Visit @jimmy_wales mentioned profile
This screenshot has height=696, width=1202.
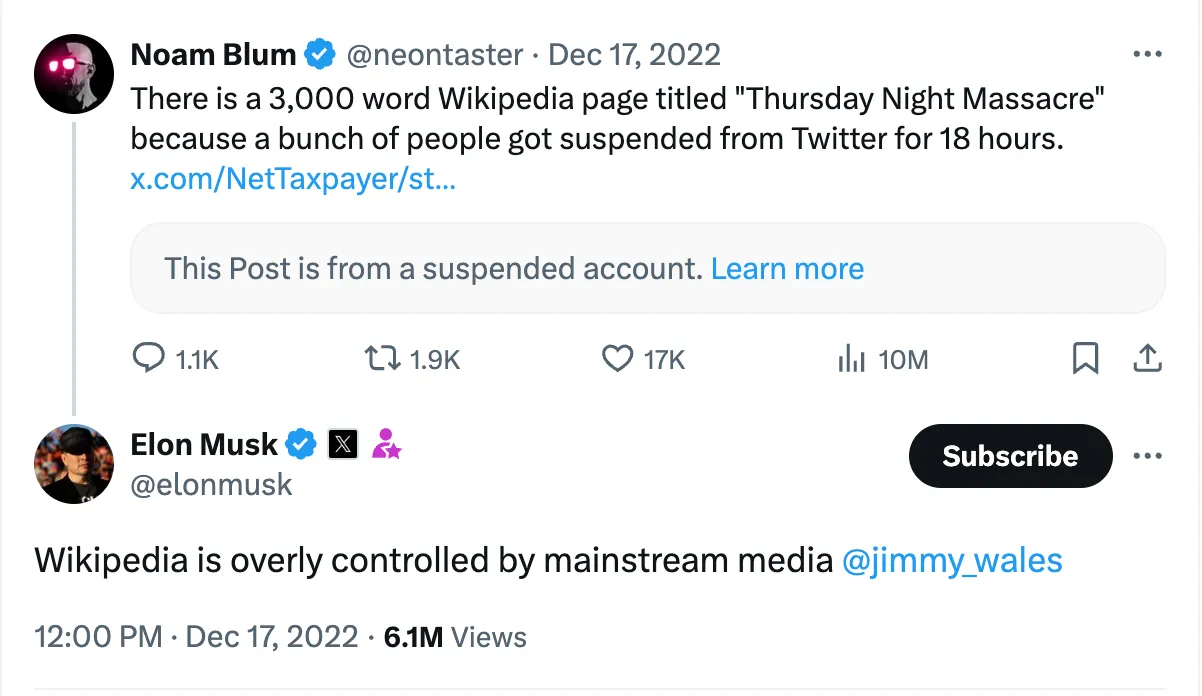953,562
